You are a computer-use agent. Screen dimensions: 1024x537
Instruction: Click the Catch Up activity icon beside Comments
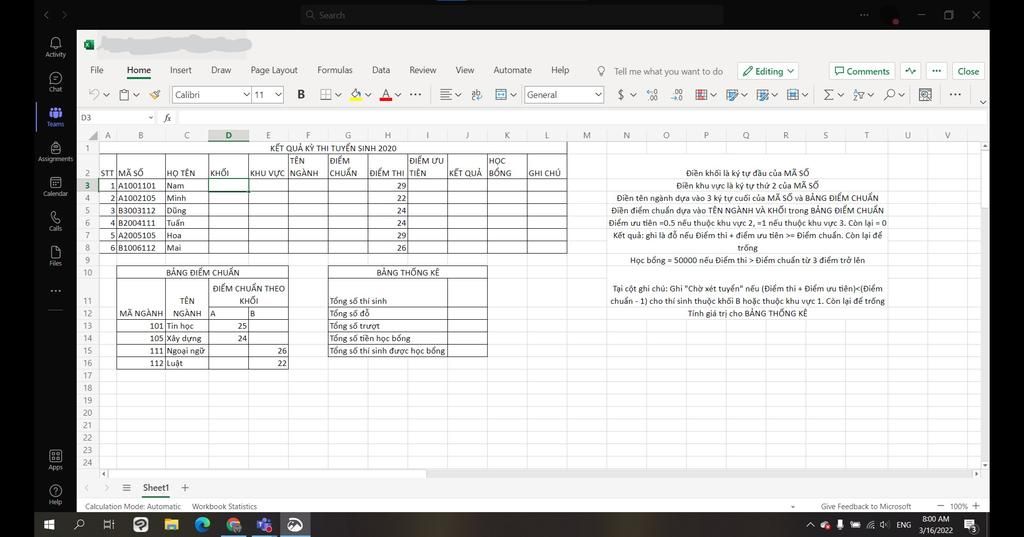(x=910, y=71)
